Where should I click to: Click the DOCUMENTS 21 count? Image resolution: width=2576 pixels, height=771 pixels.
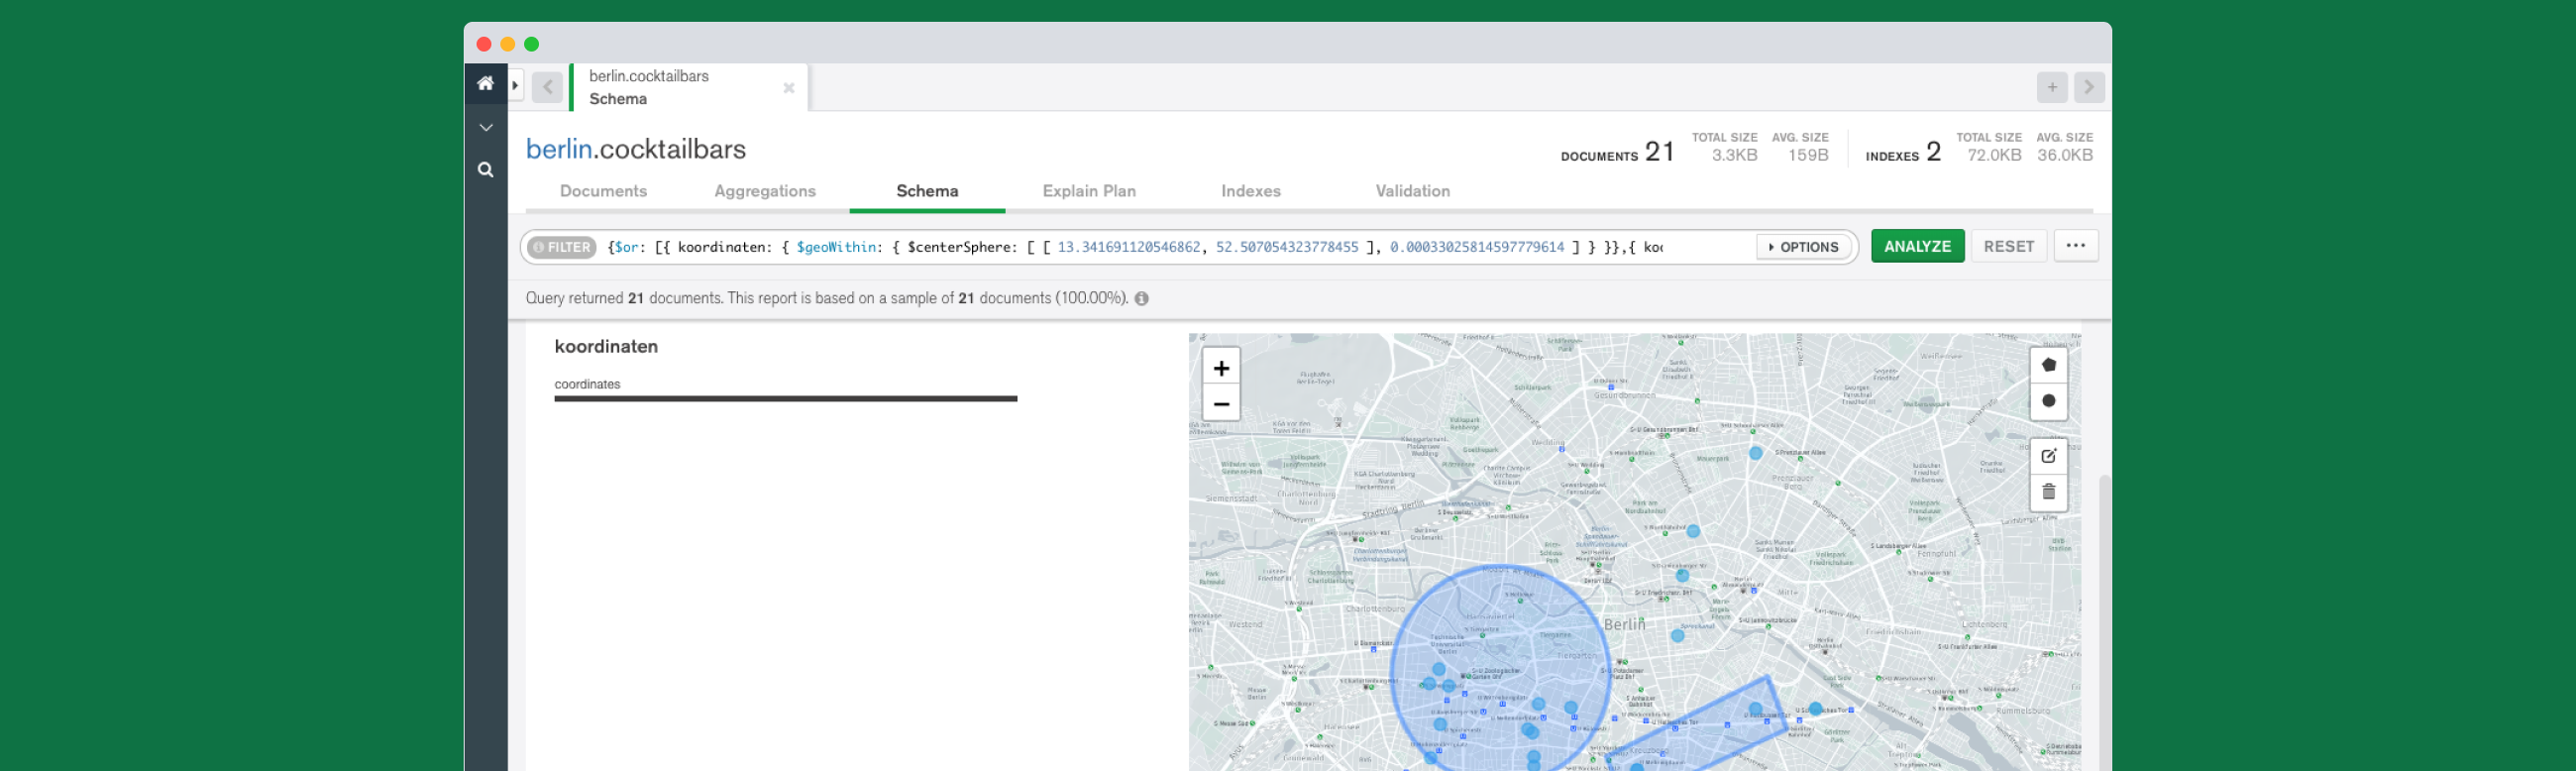click(1617, 152)
